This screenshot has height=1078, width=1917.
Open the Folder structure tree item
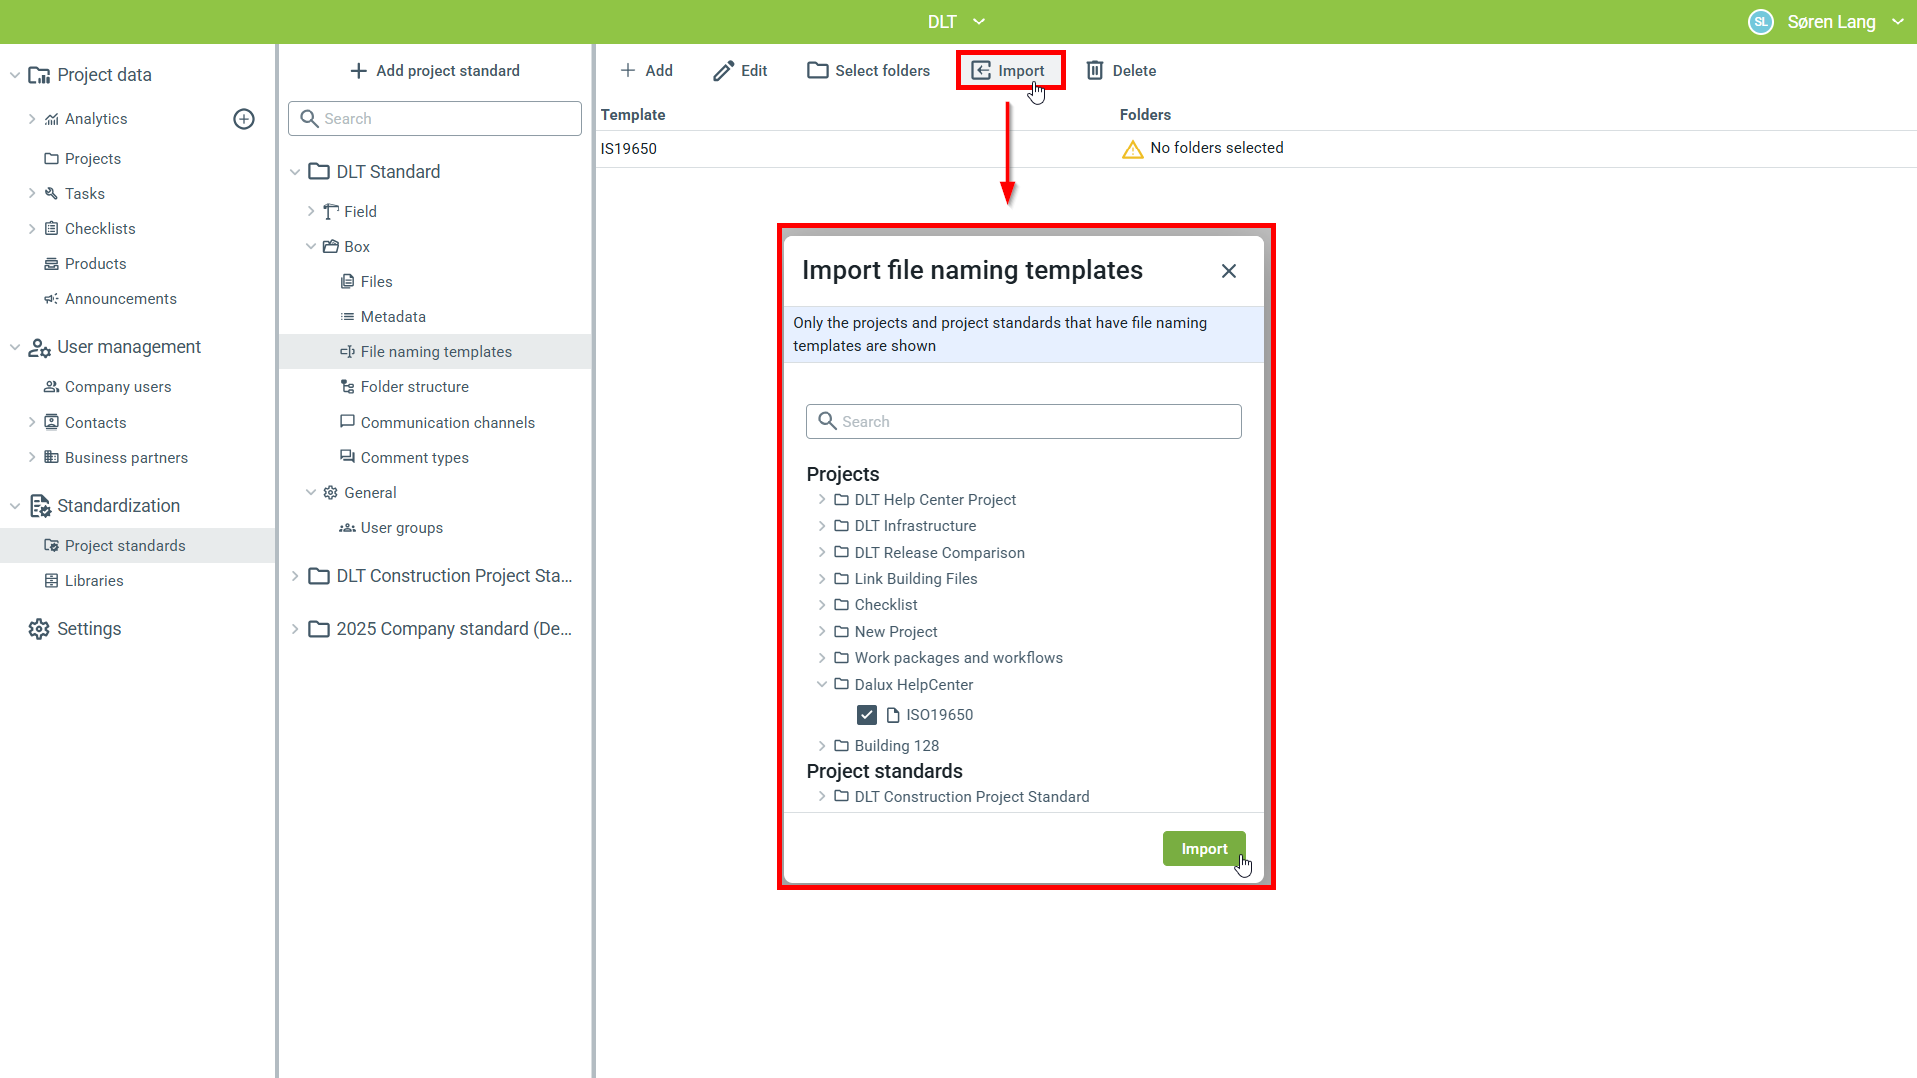[414, 387]
